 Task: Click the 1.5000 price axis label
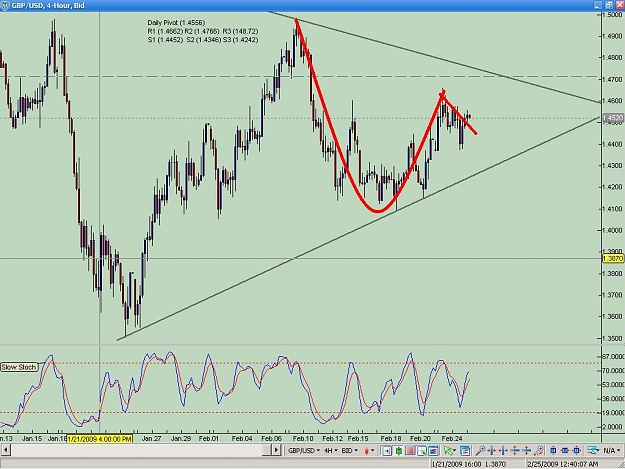[613, 14]
